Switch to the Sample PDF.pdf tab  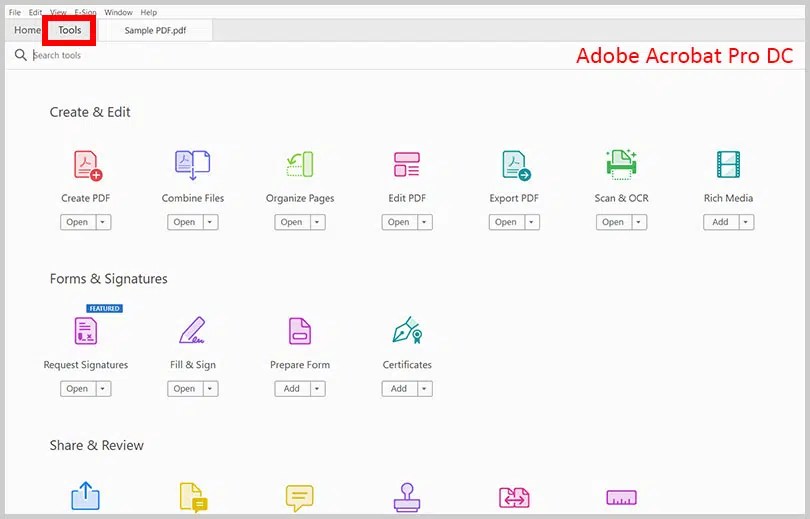pyautogui.click(x=155, y=30)
